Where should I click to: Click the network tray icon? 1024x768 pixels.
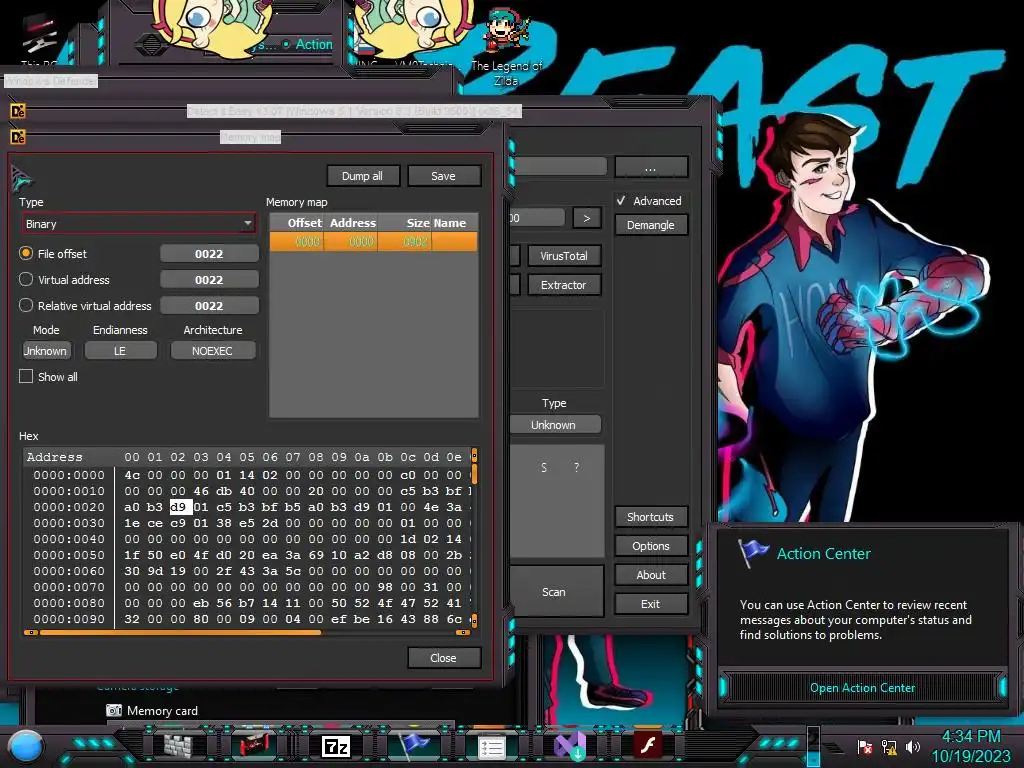[889, 747]
